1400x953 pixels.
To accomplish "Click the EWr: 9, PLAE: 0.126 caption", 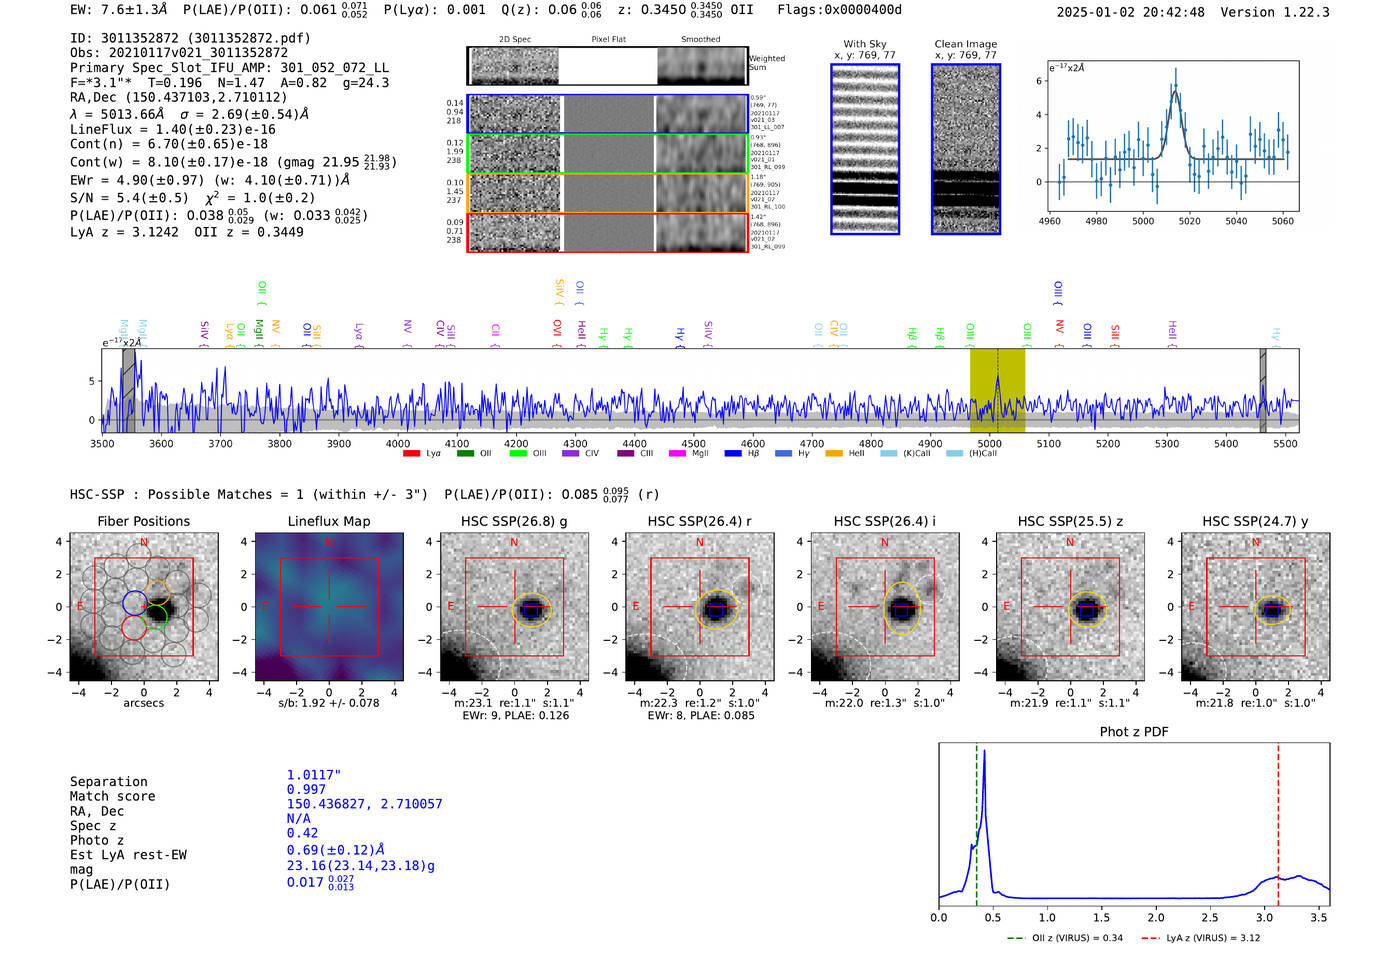I will click(x=515, y=715).
